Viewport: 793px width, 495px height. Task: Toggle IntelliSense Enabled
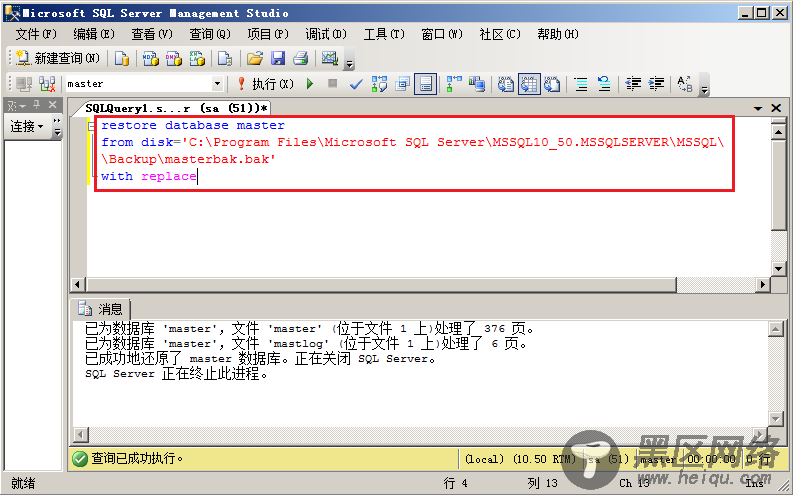coord(425,83)
